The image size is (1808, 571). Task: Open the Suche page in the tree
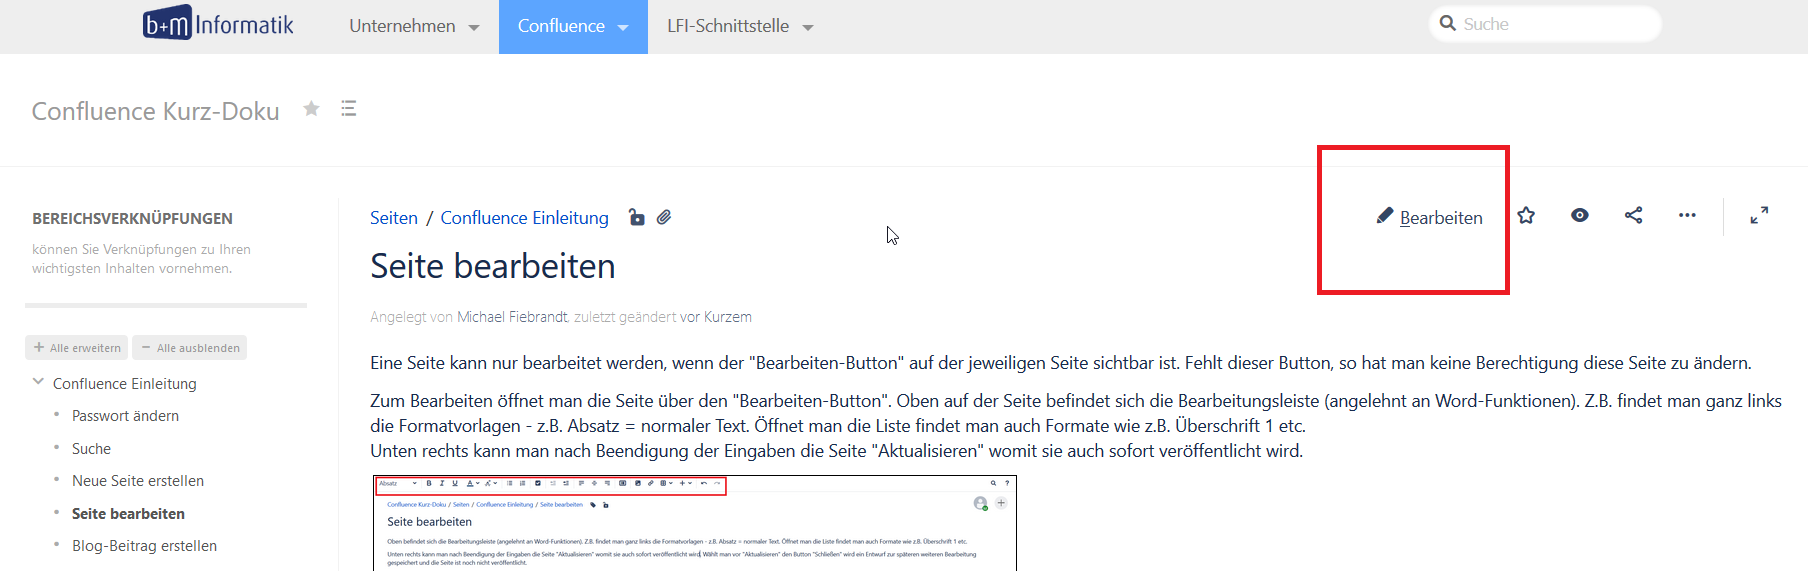pos(91,449)
